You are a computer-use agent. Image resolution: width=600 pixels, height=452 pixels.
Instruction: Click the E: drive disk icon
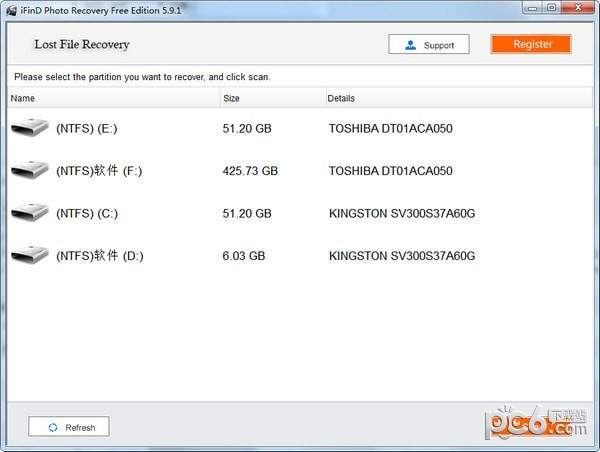point(30,128)
